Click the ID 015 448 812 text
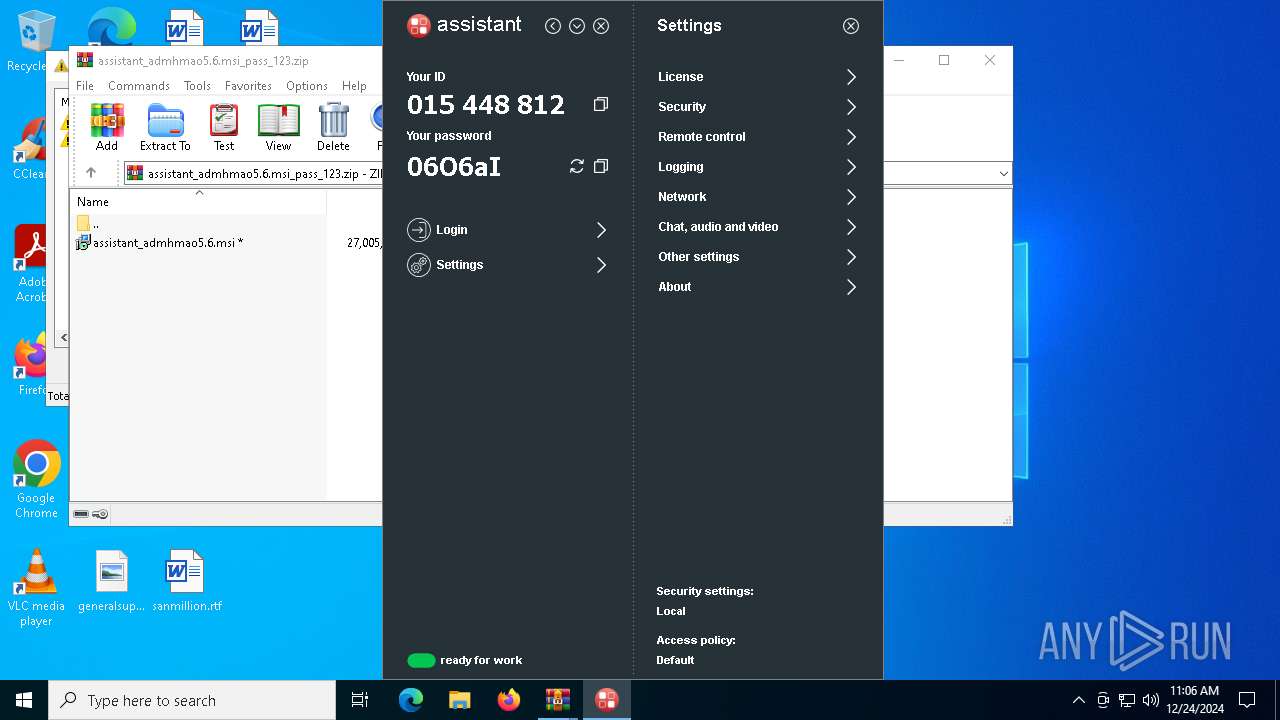Viewport: 1280px width, 720px height. pyautogui.click(x=485, y=104)
